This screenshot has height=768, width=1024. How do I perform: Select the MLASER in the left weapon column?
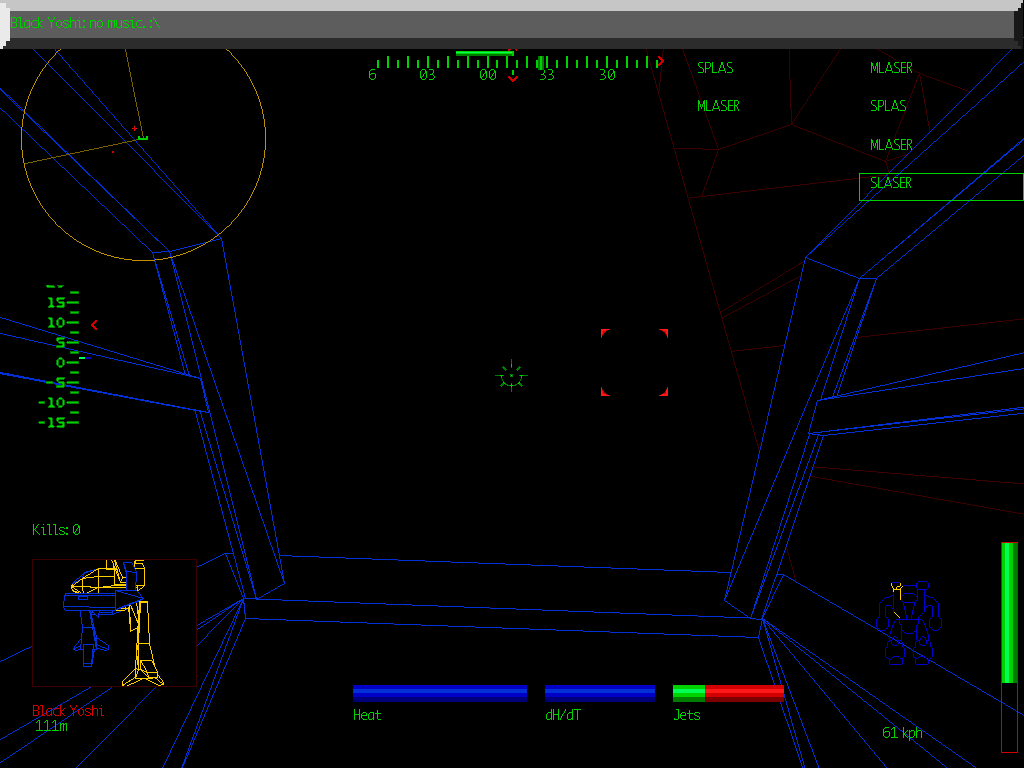(x=718, y=106)
